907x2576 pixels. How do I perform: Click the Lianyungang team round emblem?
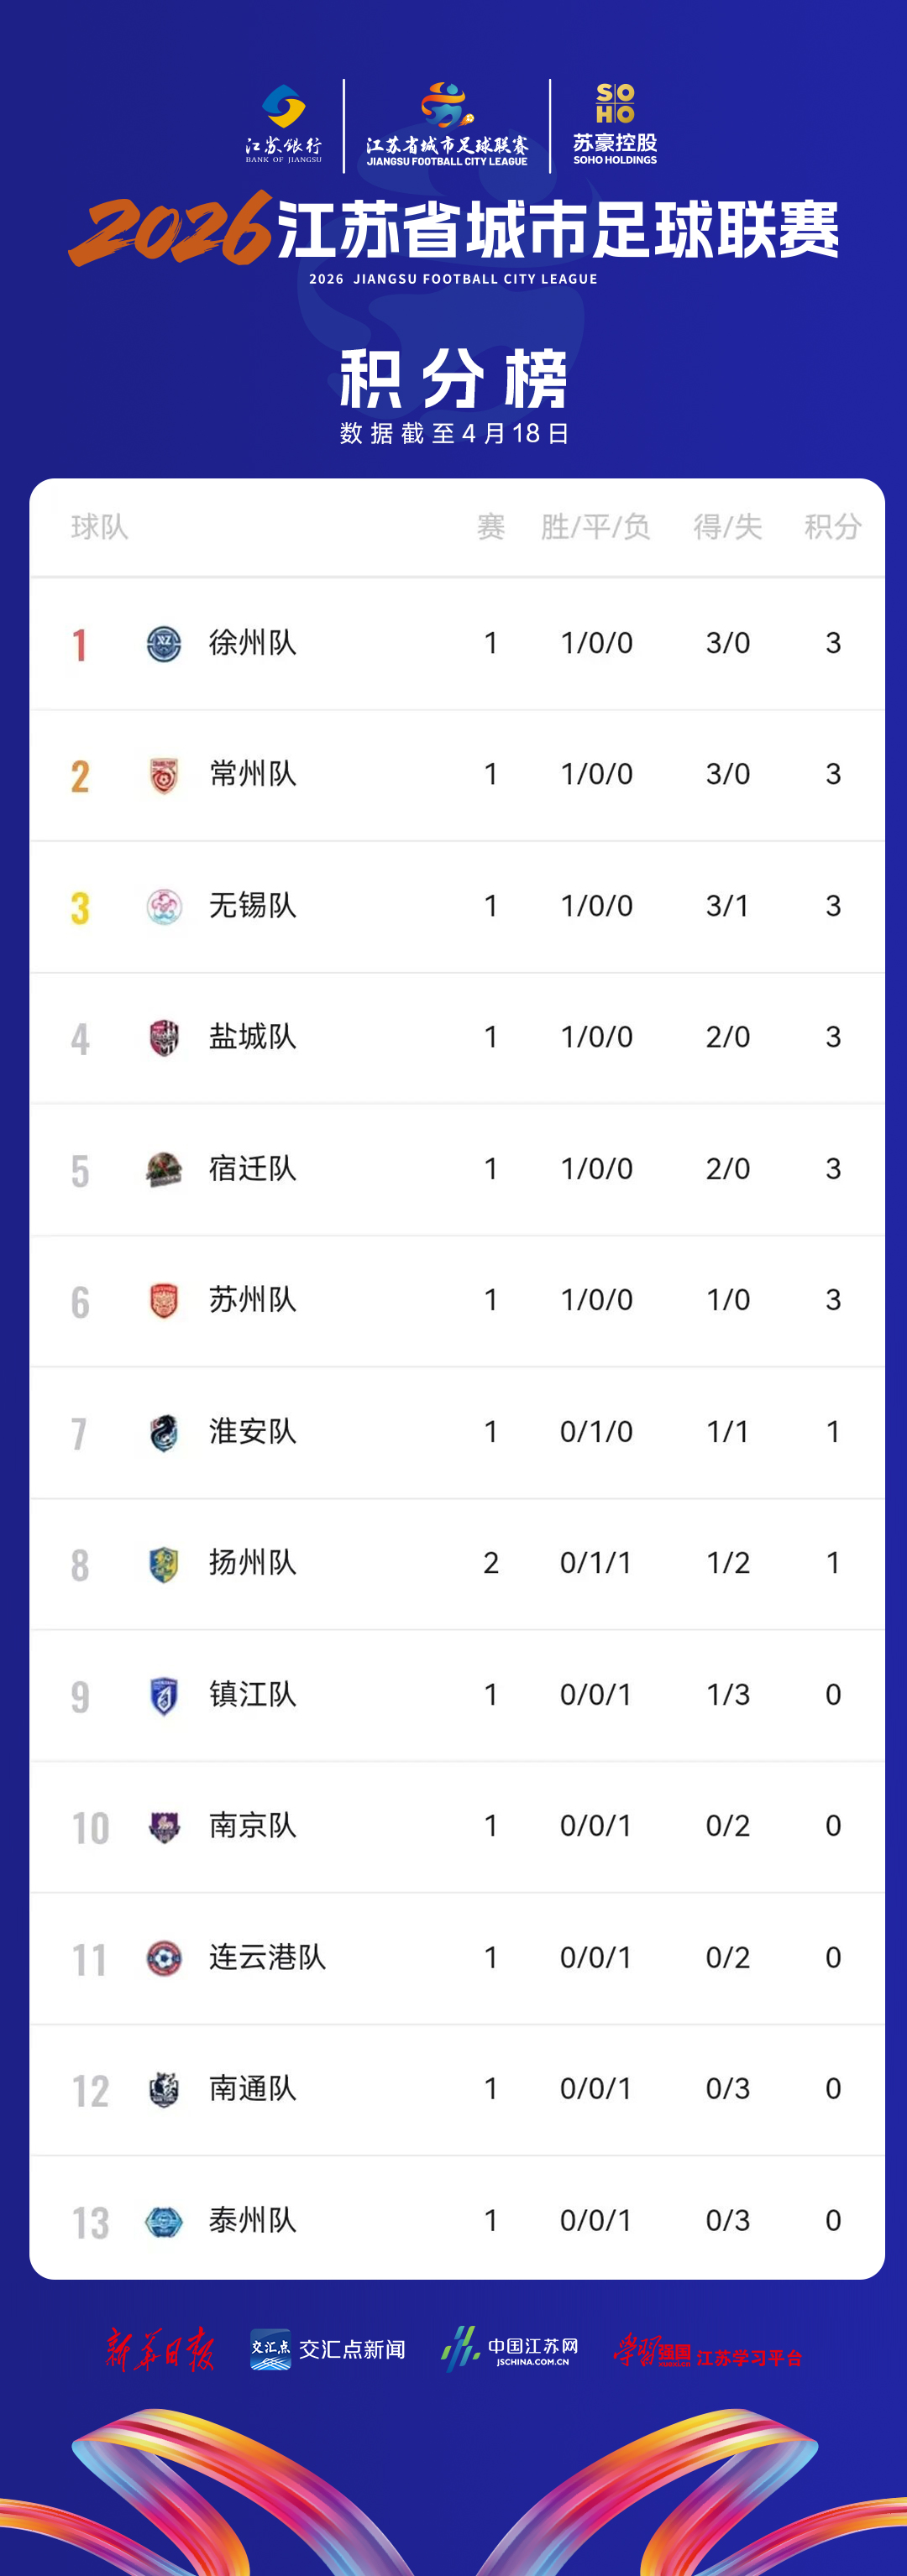coord(164,1958)
